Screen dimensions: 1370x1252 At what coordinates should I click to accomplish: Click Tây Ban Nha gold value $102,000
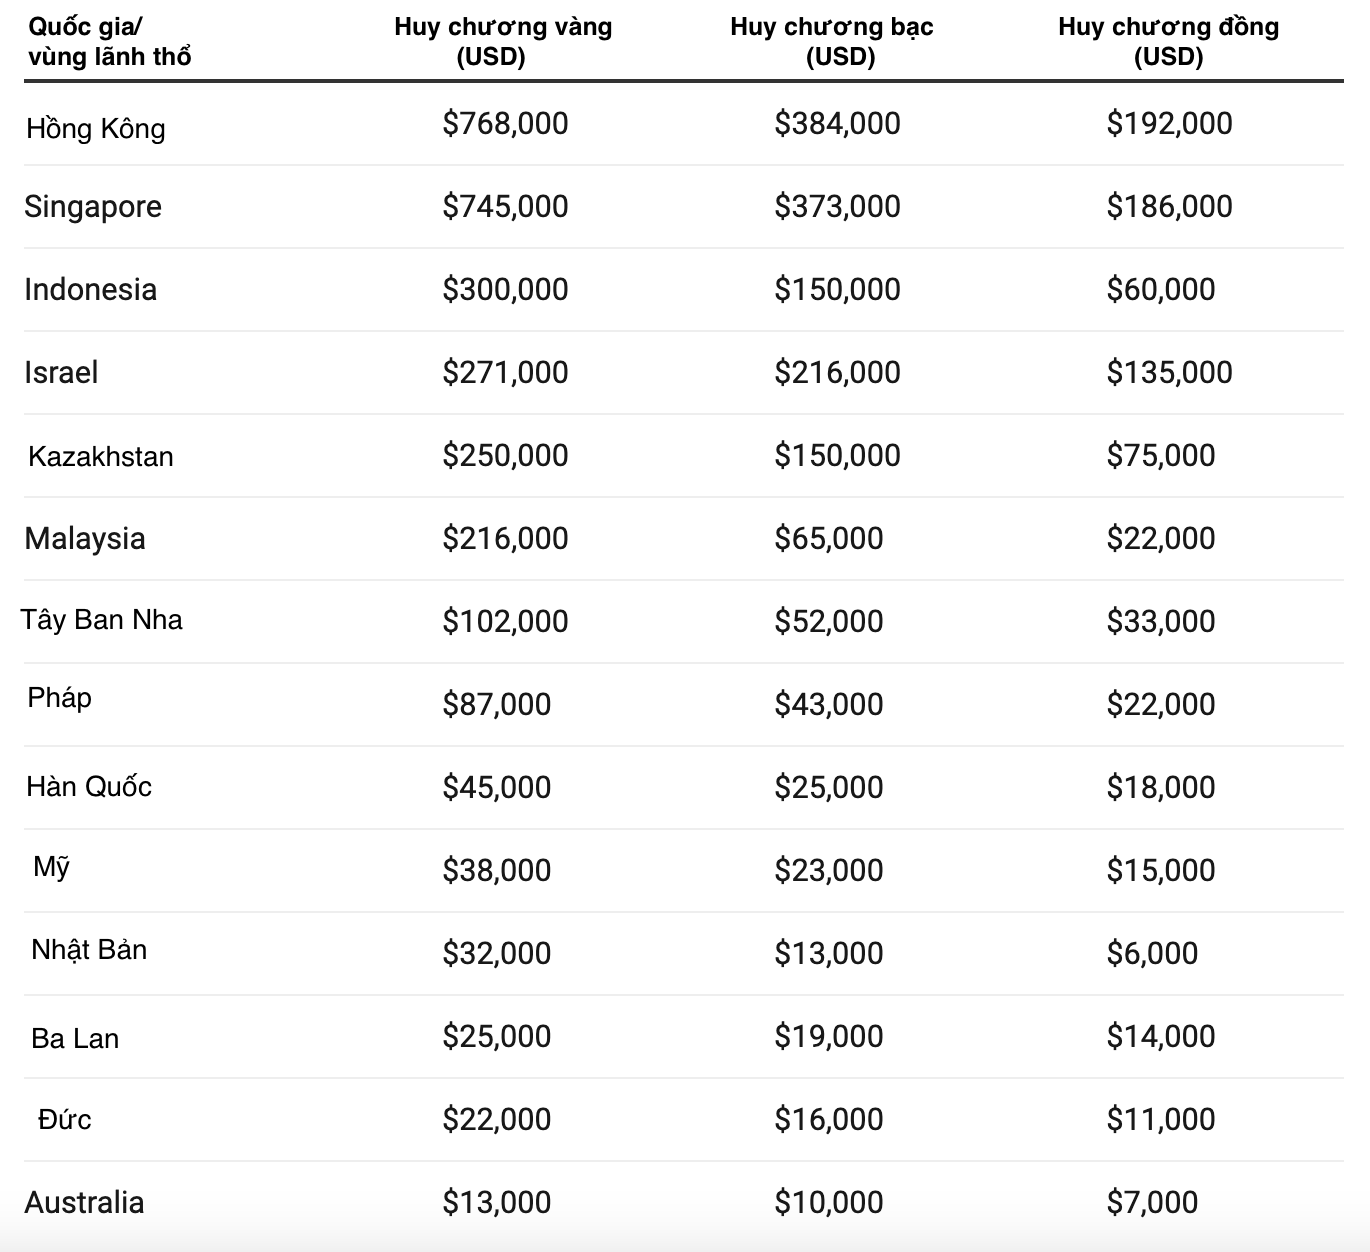(505, 621)
